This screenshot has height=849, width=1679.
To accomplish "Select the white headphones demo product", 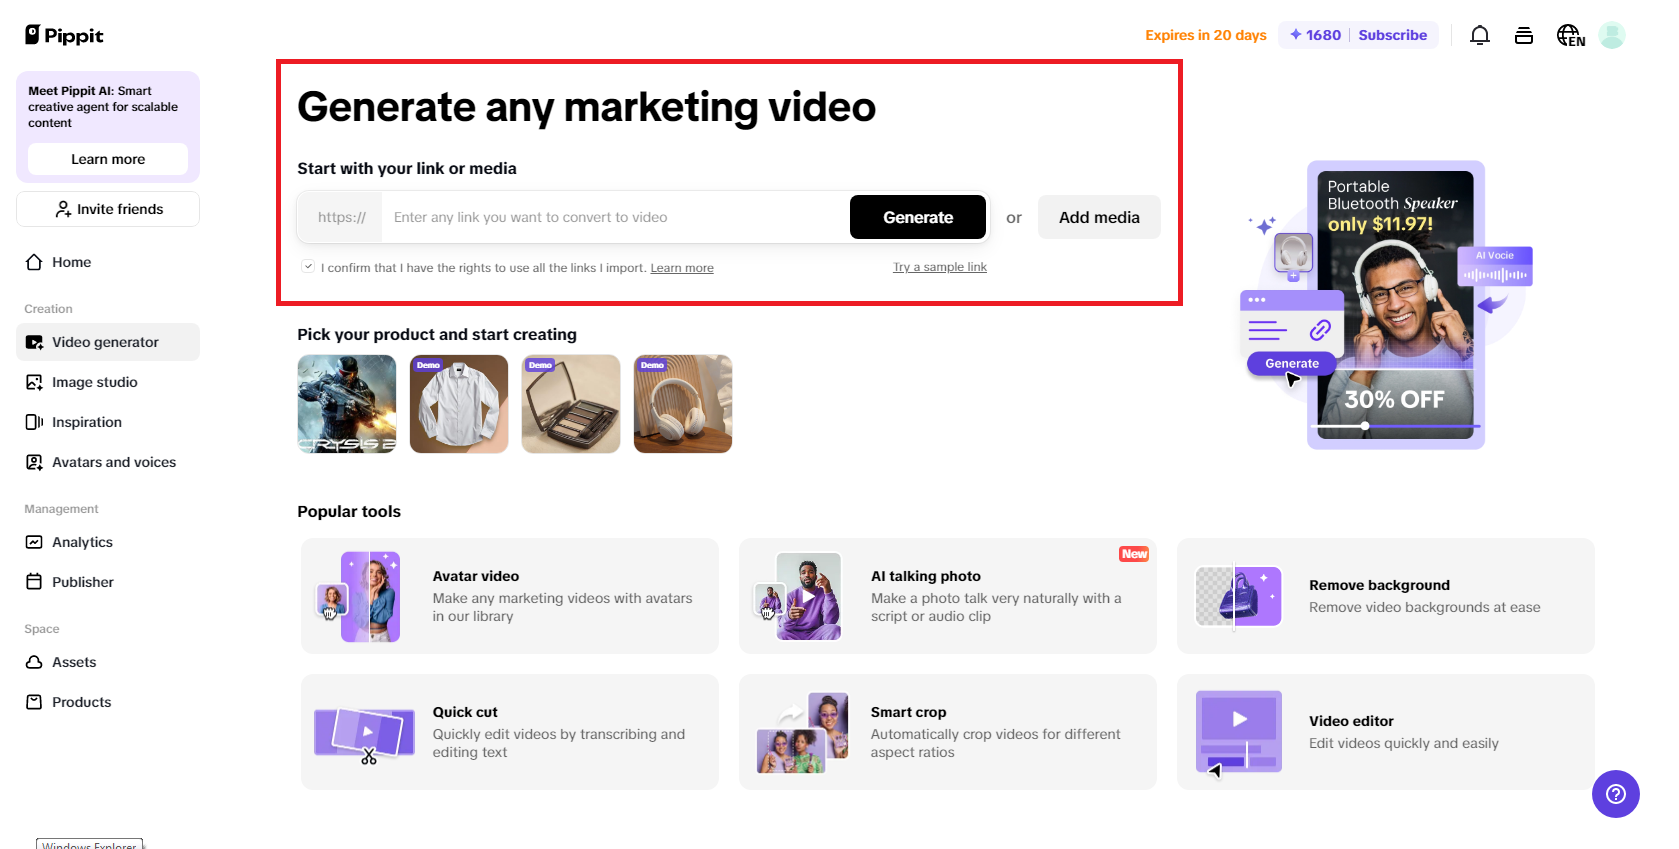I will (x=683, y=404).
